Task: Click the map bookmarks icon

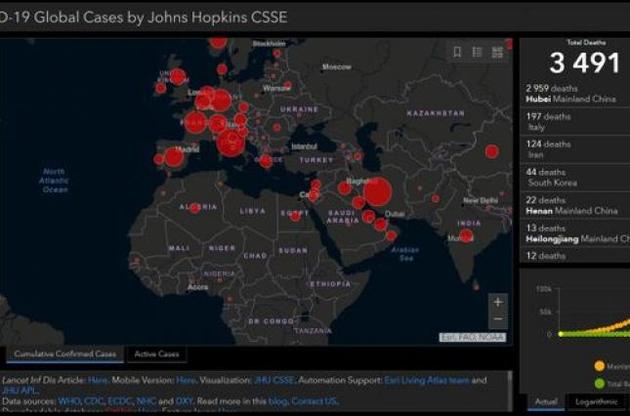Action: [457, 52]
